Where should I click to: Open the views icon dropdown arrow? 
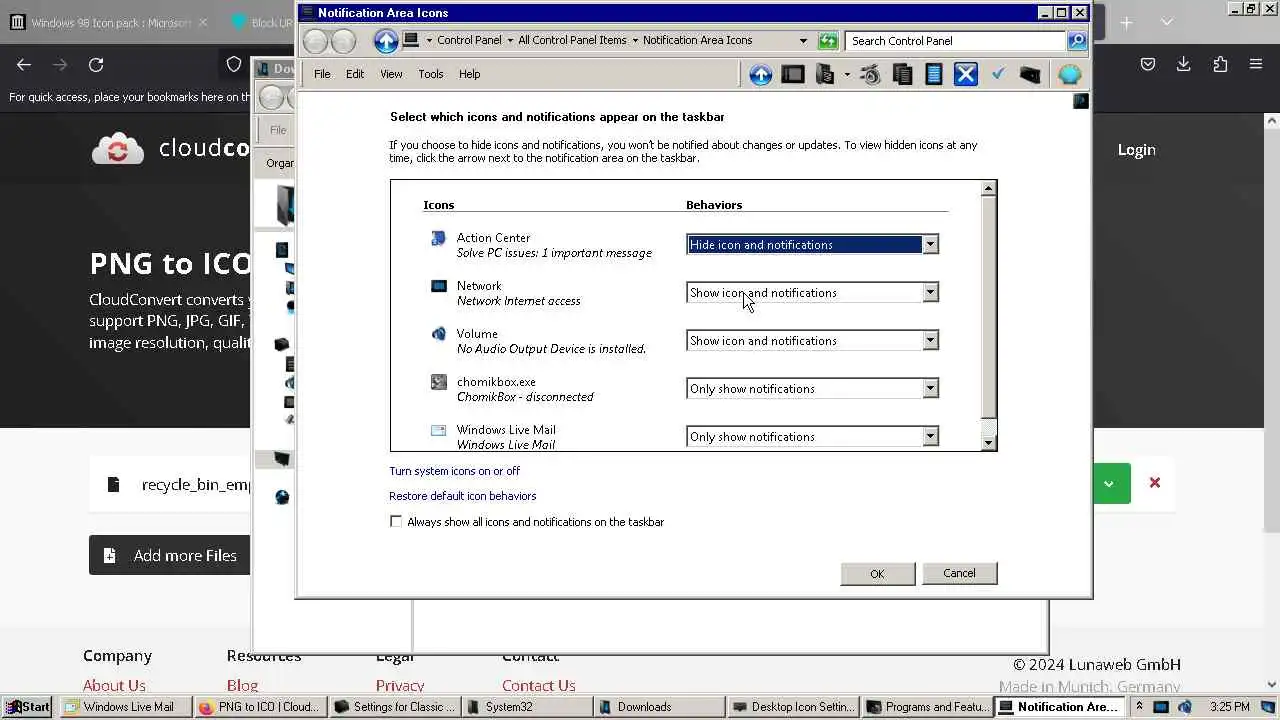(847, 75)
